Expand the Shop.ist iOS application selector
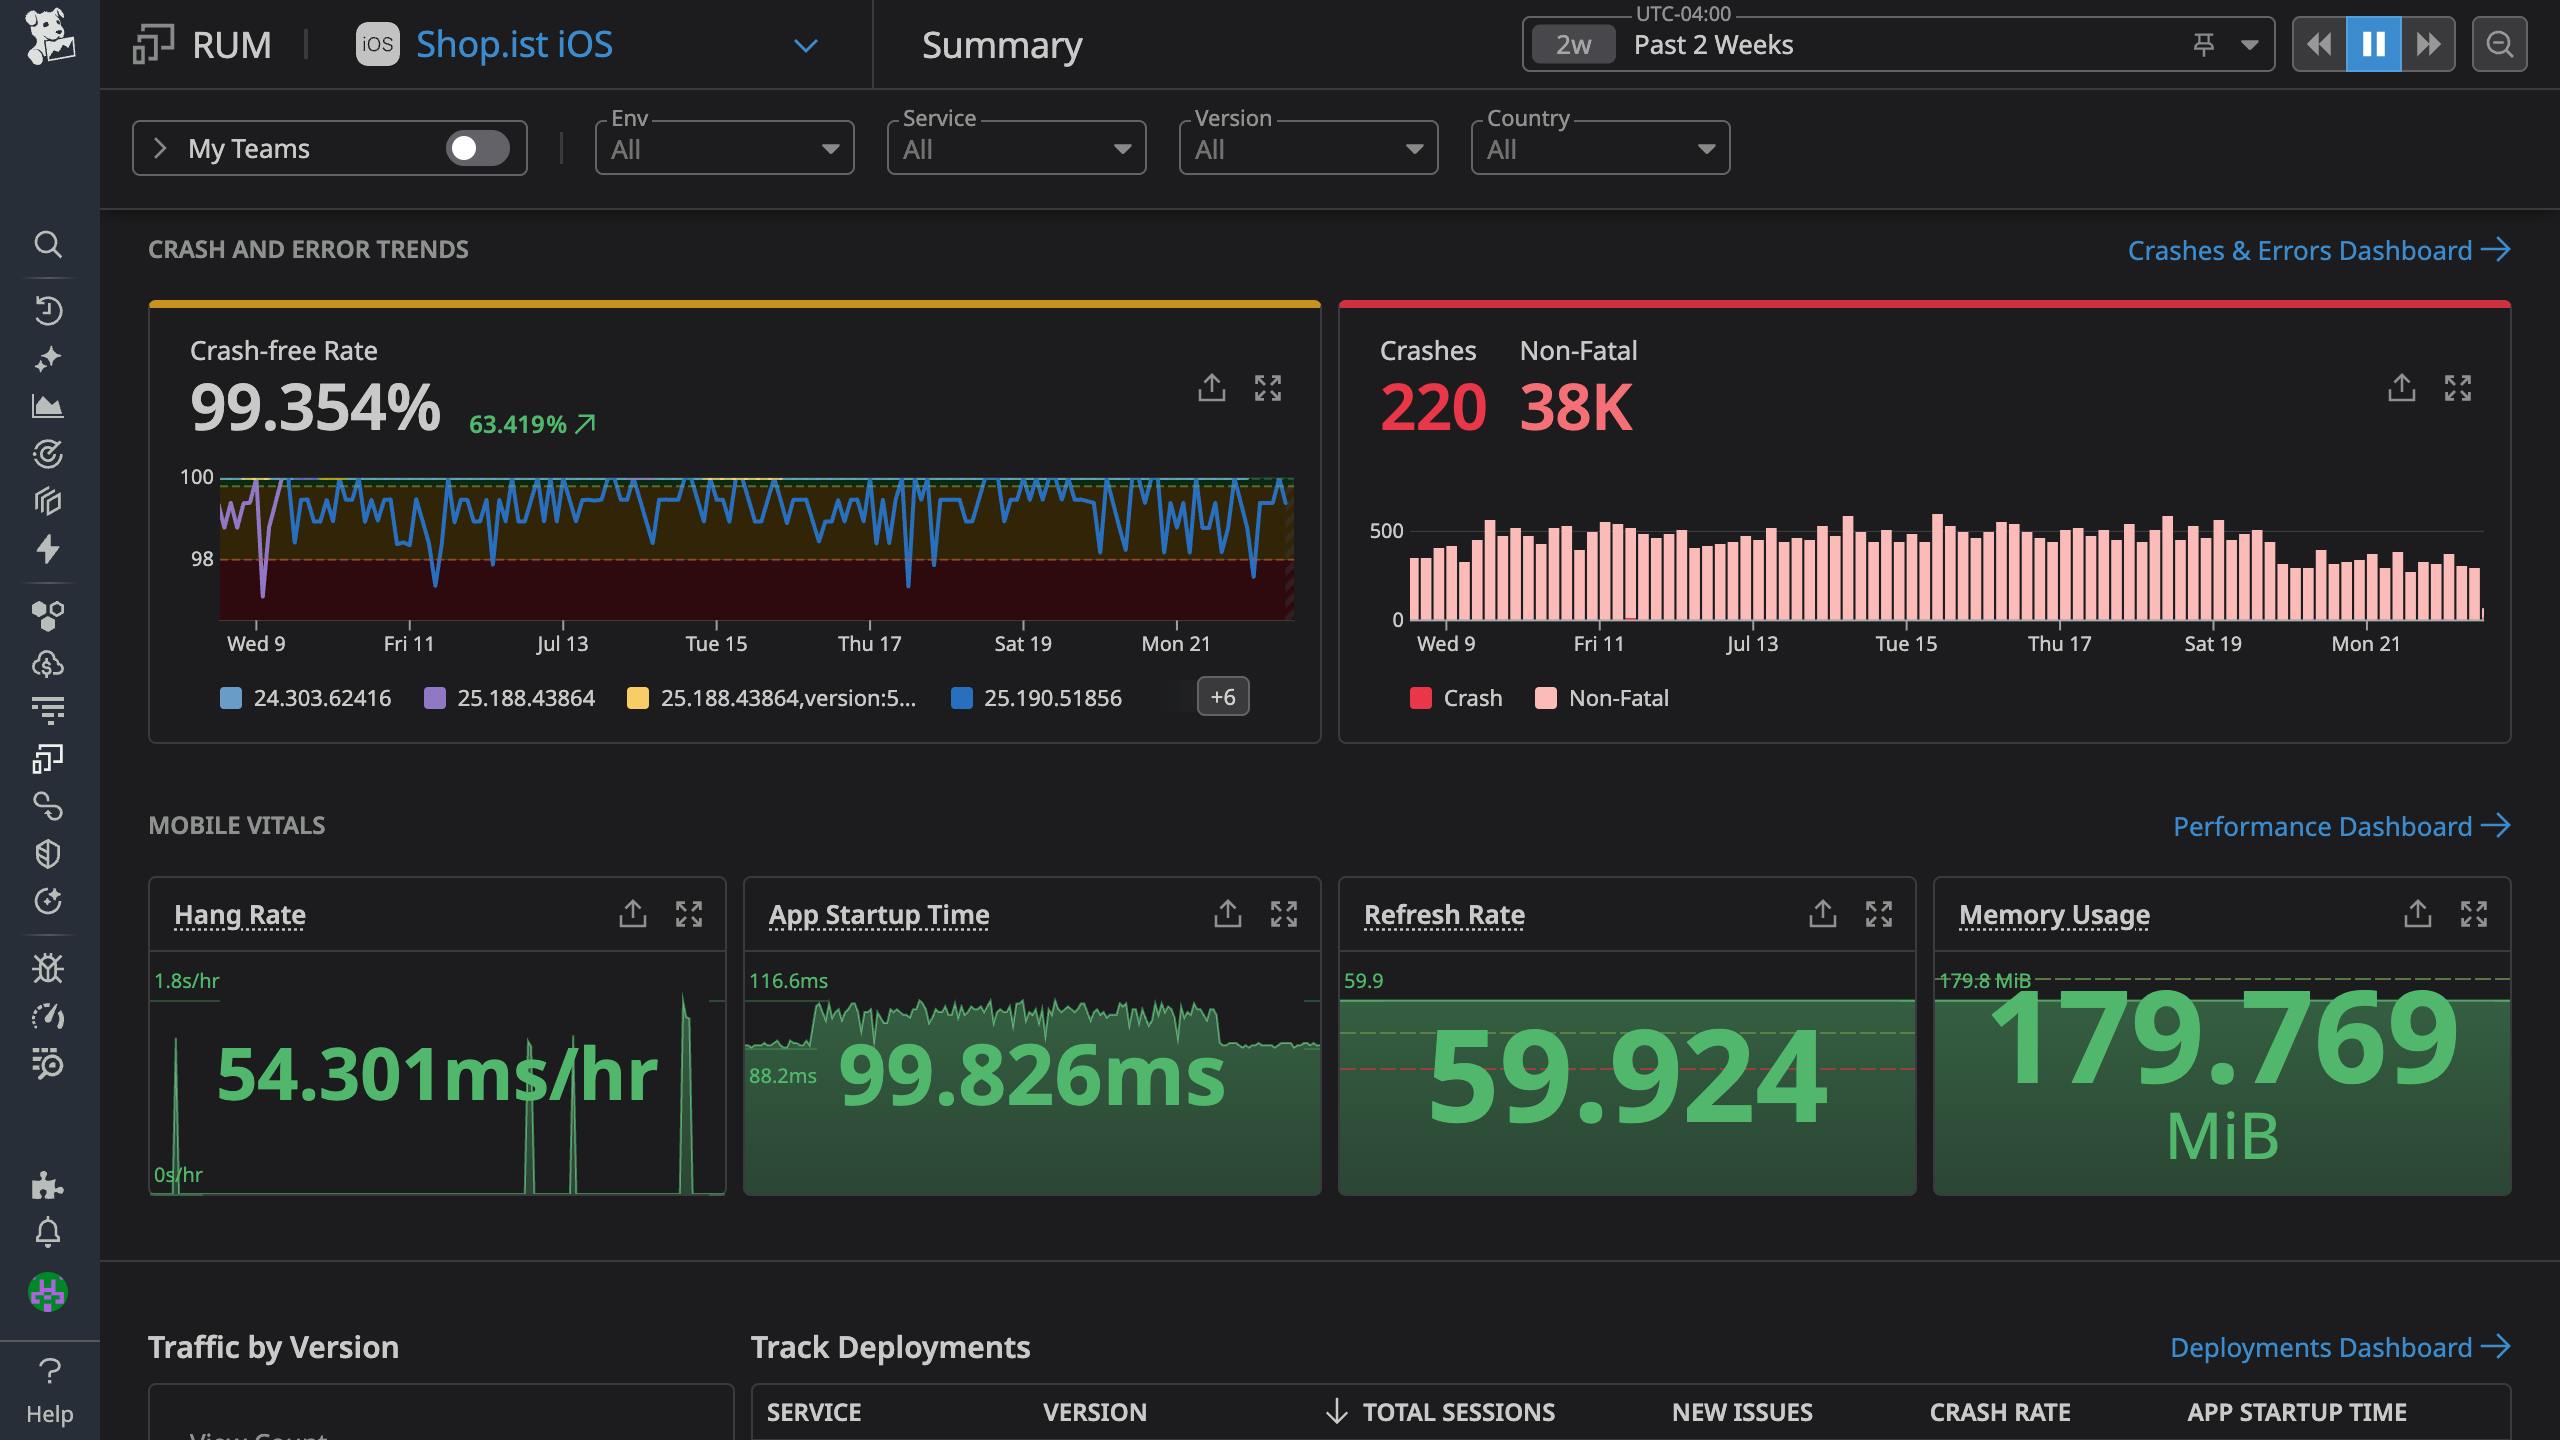The image size is (2560, 1440). pyautogui.click(x=806, y=45)
